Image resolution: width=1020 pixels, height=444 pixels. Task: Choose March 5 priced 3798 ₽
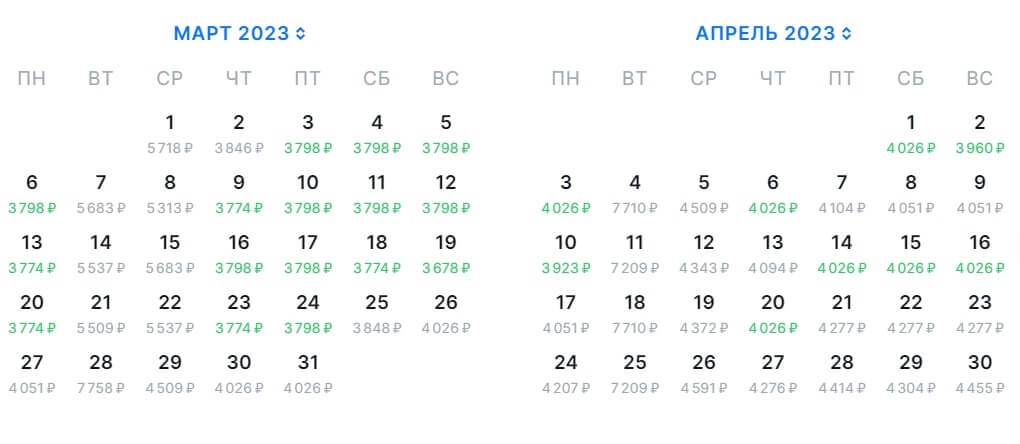pos(446,133)
